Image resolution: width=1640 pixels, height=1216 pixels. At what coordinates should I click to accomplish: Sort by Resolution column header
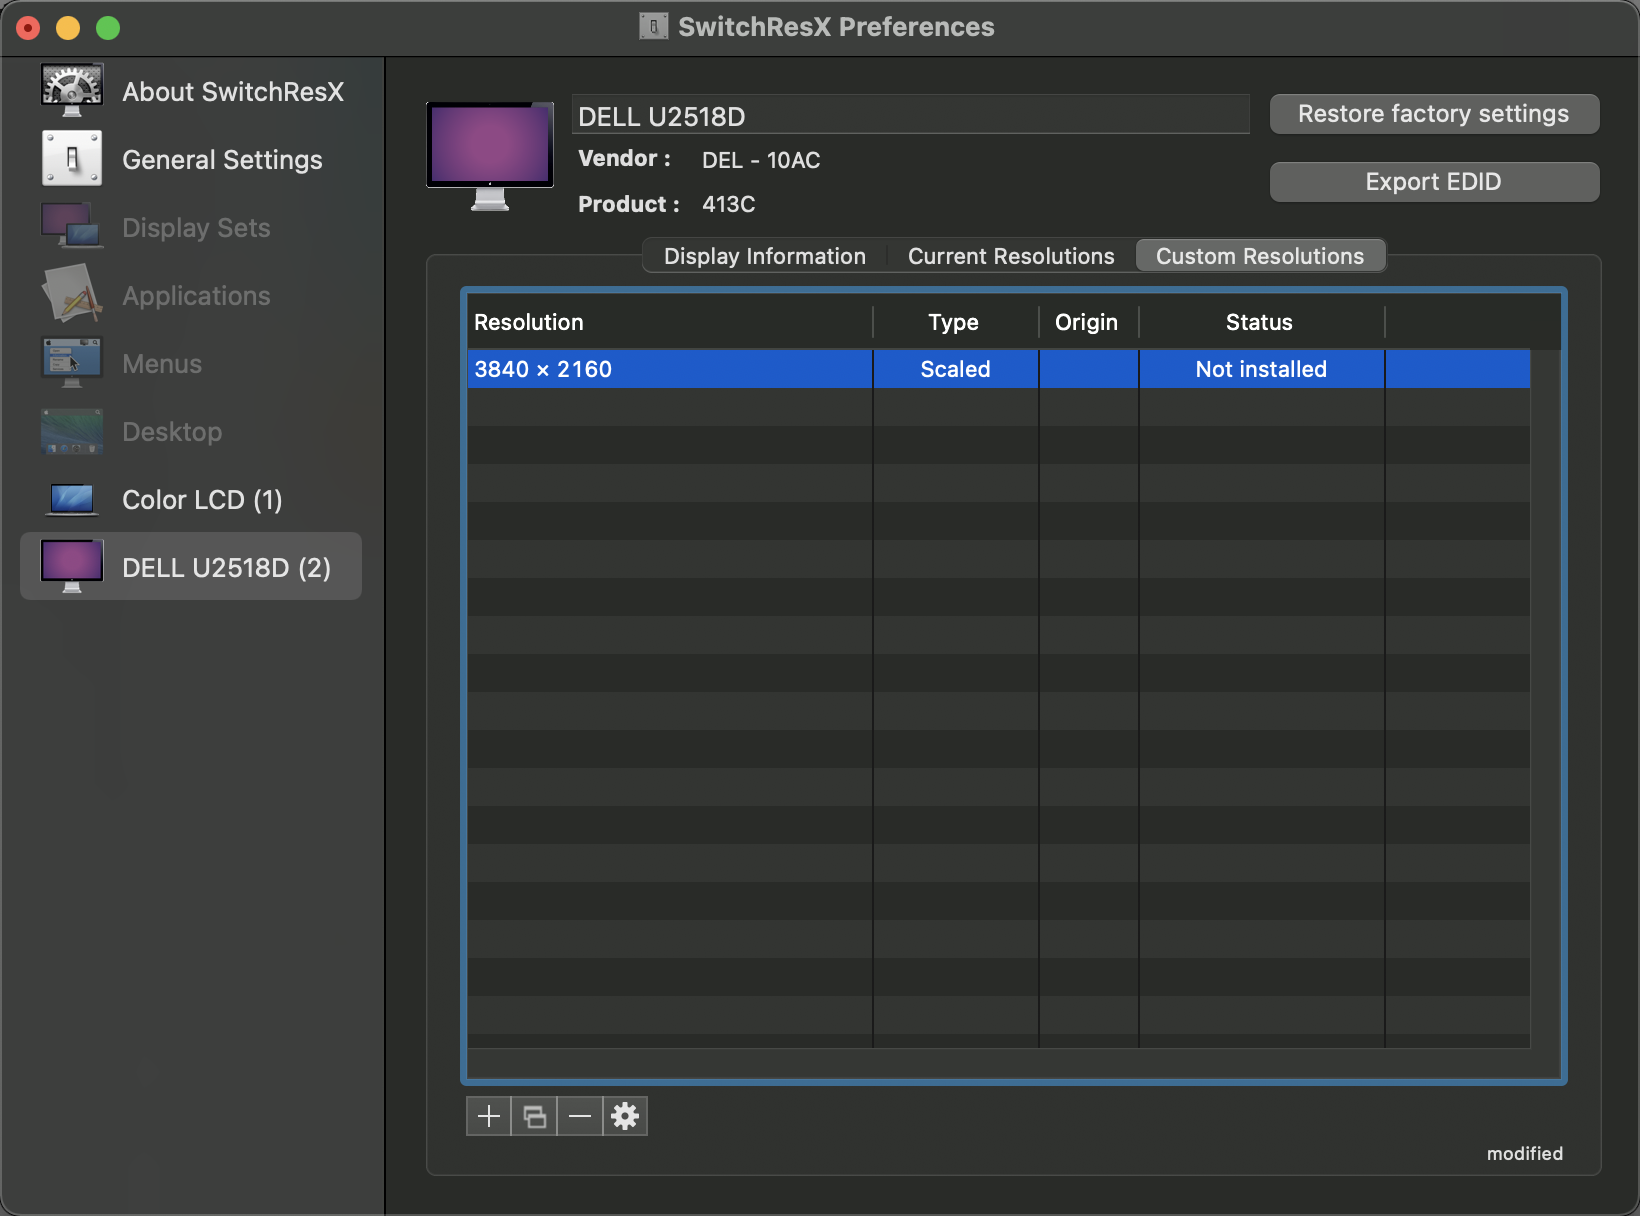pyautogui.click(x=670, y=322)
